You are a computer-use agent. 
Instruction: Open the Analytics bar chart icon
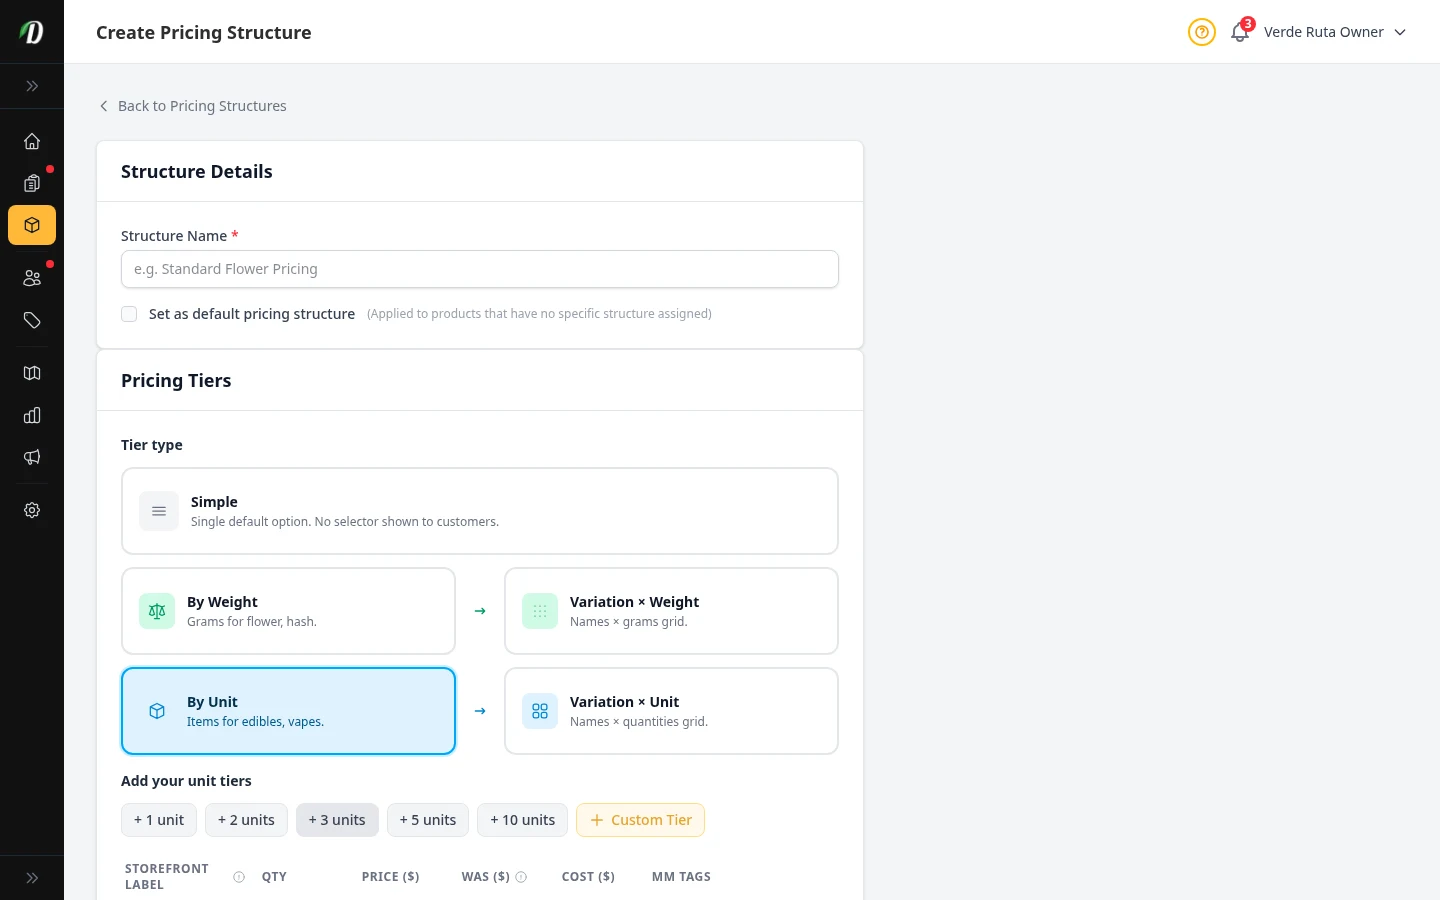point(31,415)
